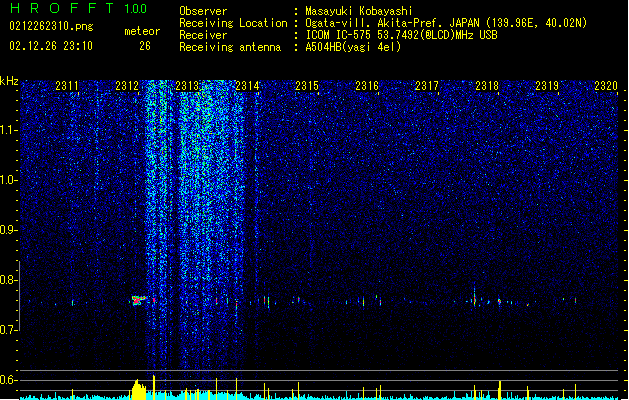629x400 pixels.
Task: Select the filename 0212262310.png
Action: [x=51, y=26]
